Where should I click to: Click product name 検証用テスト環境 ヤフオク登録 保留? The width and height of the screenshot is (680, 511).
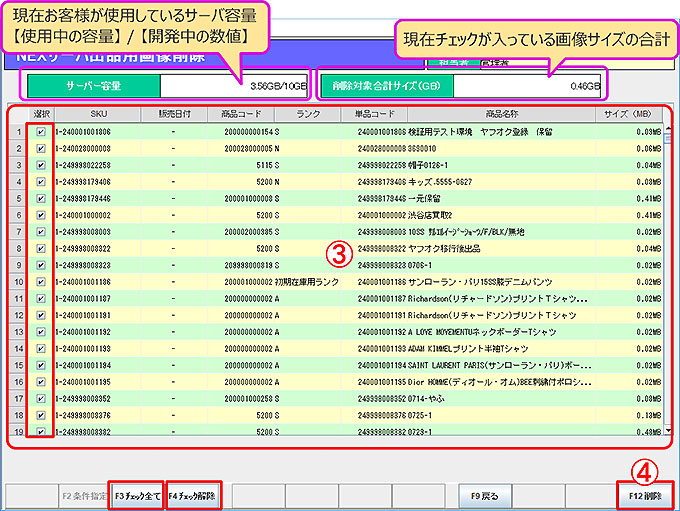click(480, 132)
